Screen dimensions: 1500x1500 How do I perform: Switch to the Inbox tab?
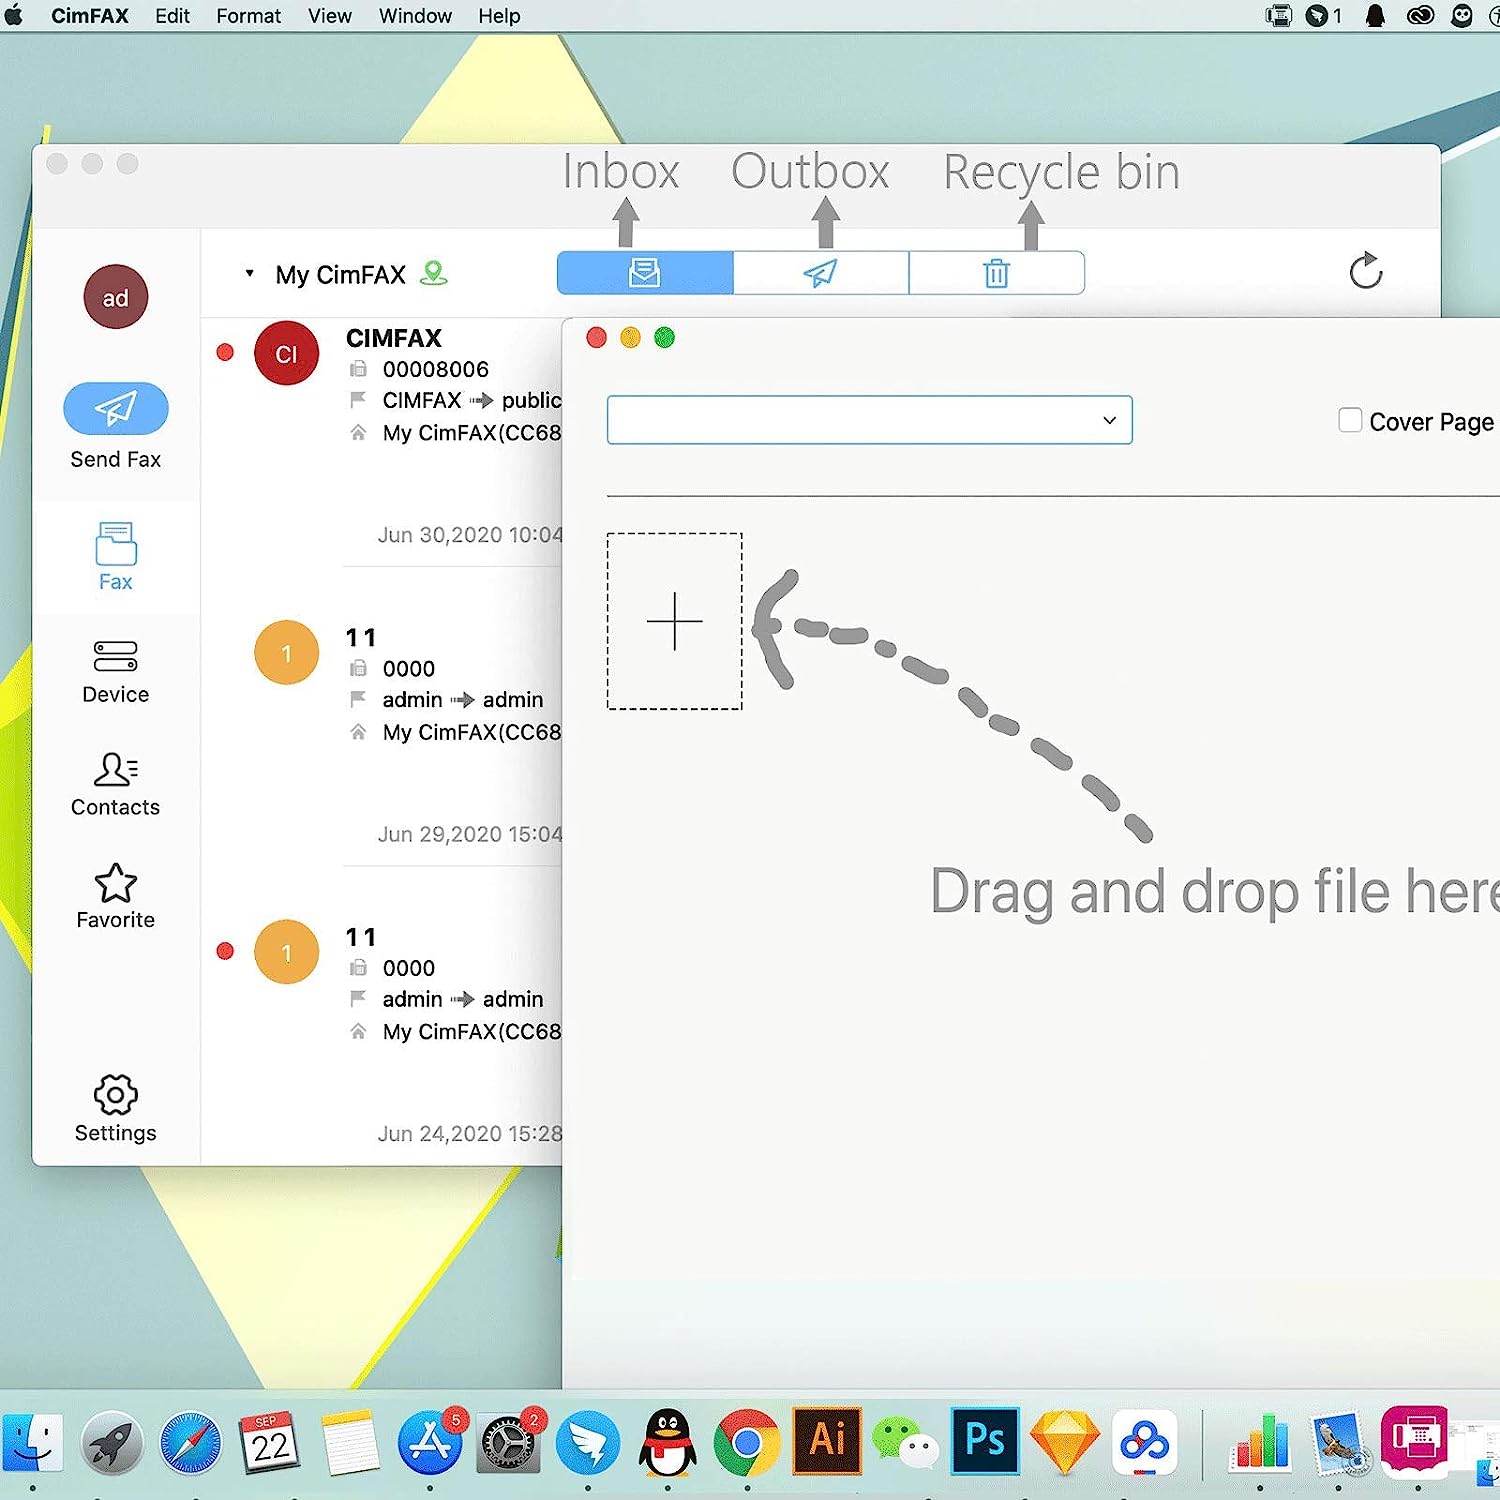coord(645,273)
